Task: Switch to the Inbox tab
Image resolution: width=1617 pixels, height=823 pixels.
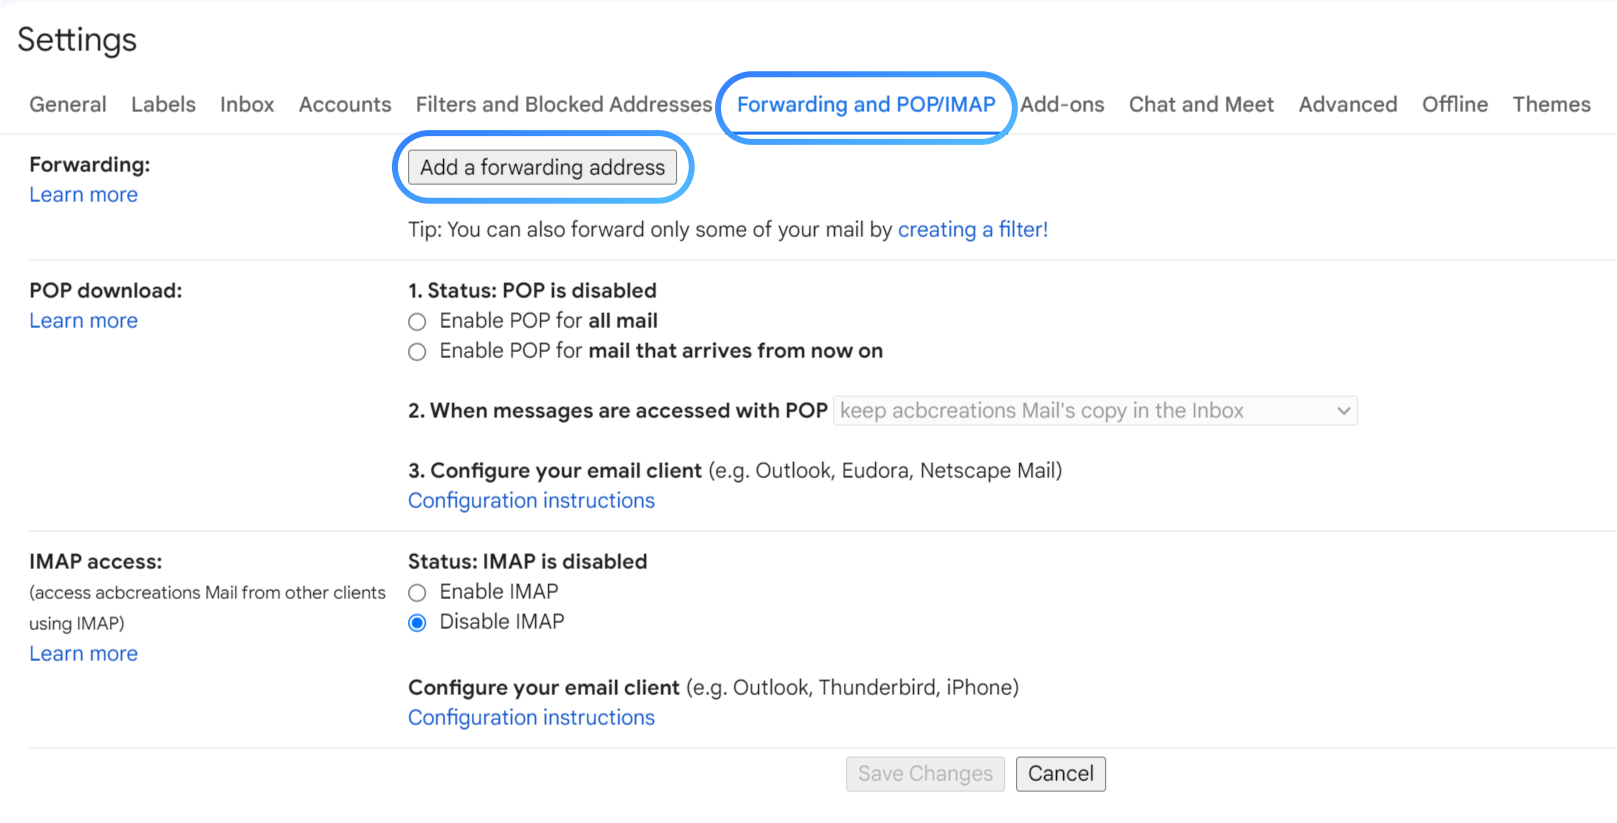Action: pos(246,104)
